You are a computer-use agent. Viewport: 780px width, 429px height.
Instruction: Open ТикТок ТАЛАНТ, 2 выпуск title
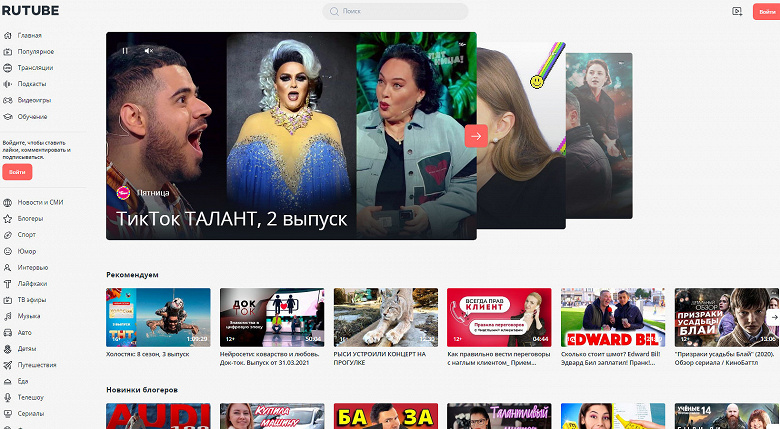tap(231, 219)
